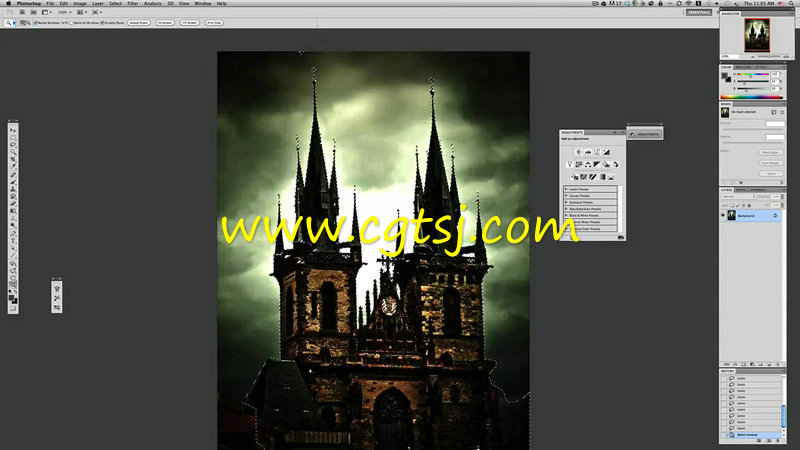Select the Background layer thumbnail
The width and height of the screenshot is (800, 450).
point(732,216)
